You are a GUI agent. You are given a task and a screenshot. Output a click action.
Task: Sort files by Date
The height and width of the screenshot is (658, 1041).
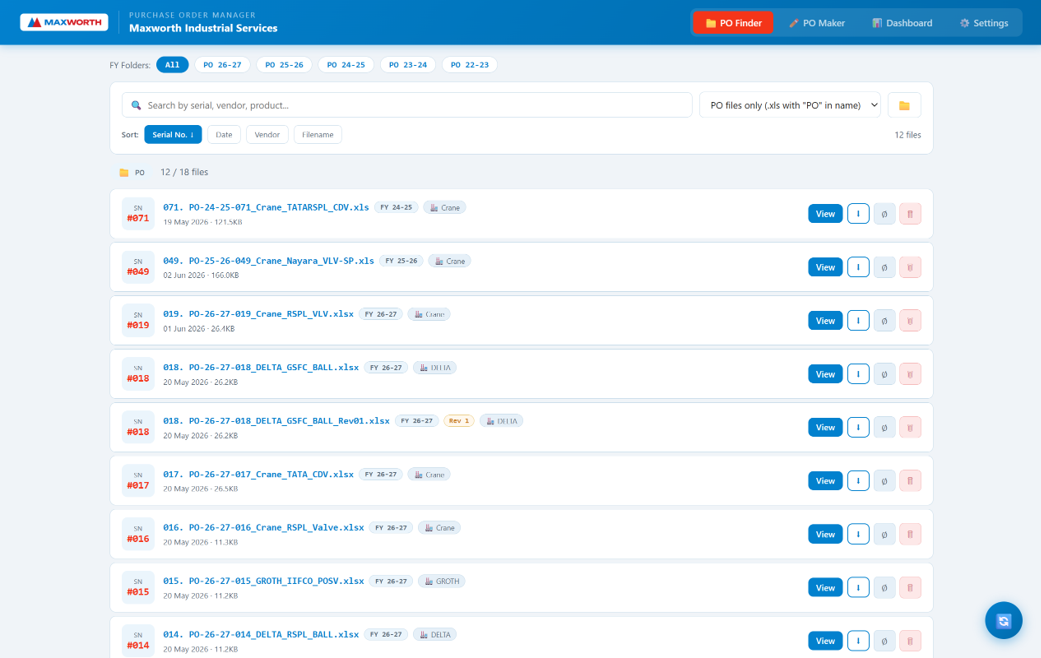224,134
